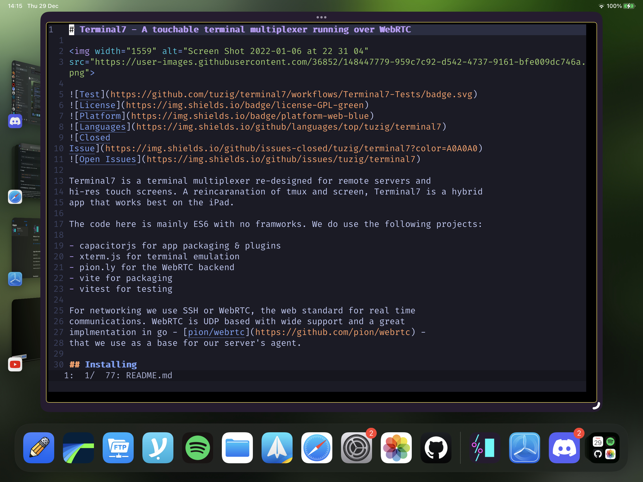This screenshot has width=643, height=482.
Task: Launch the blue 'y' app in dock
Action: click(158, 448)
